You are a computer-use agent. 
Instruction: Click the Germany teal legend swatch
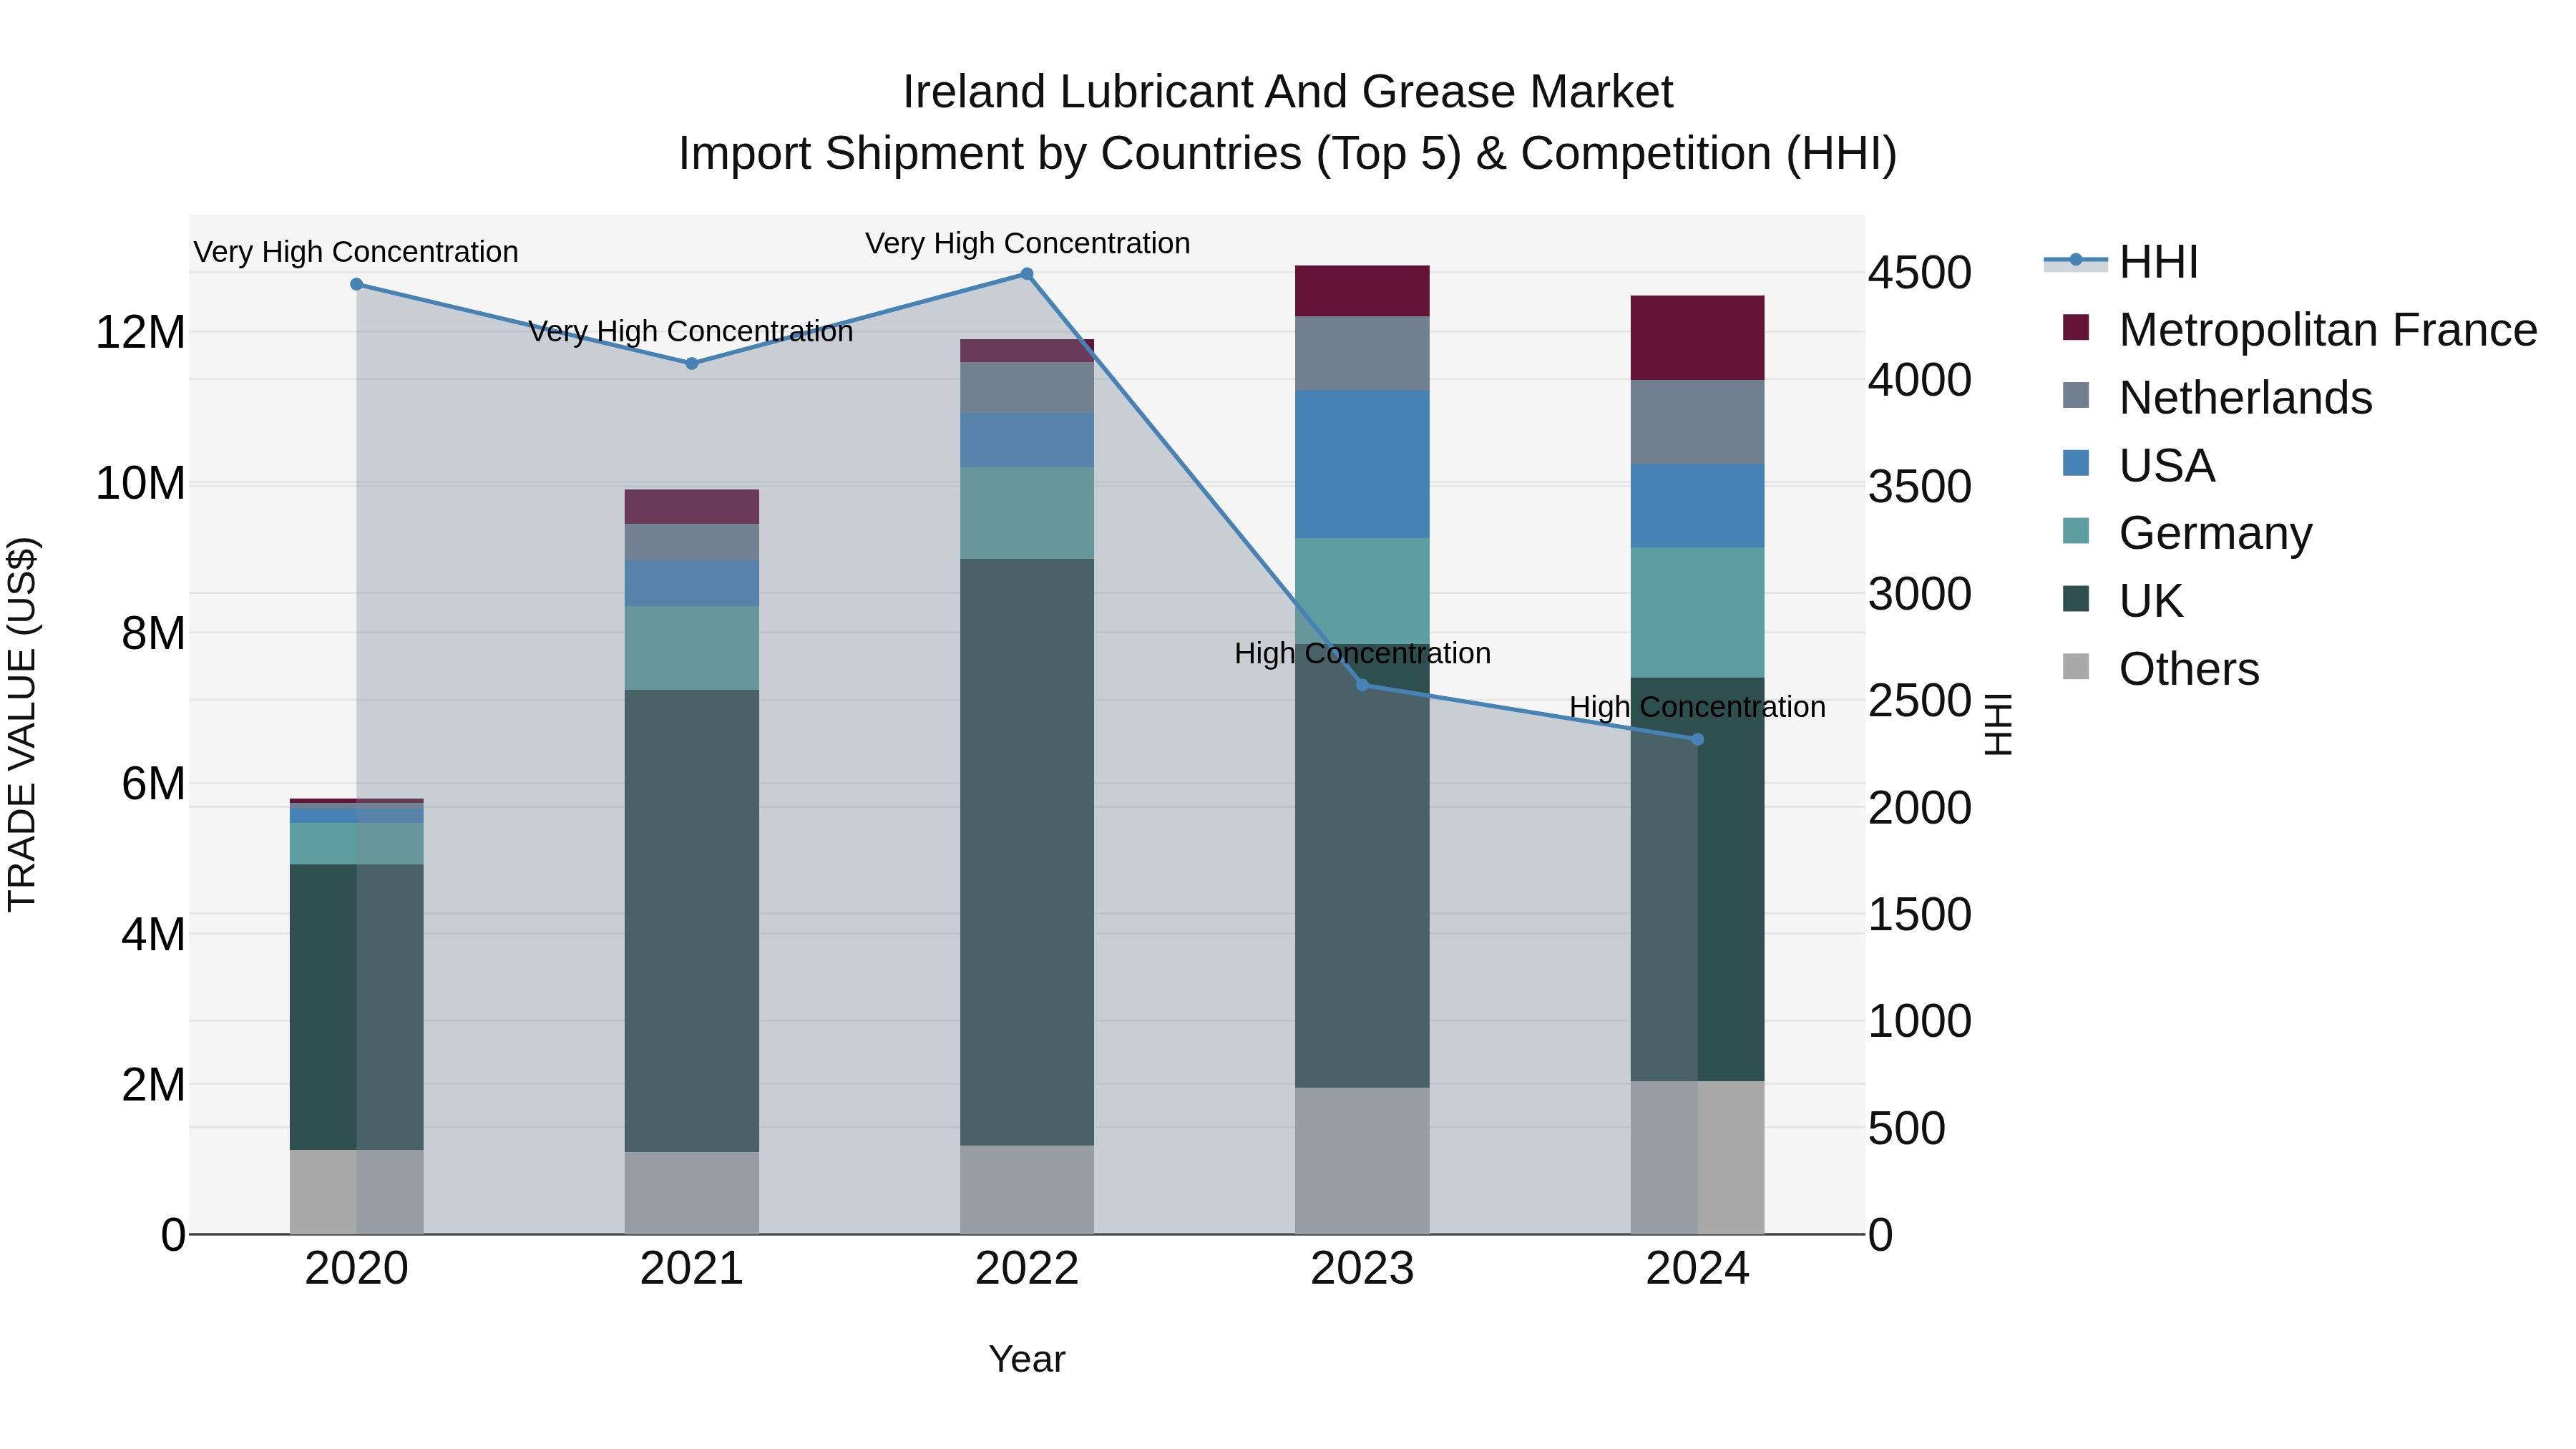click(2076, 531)
